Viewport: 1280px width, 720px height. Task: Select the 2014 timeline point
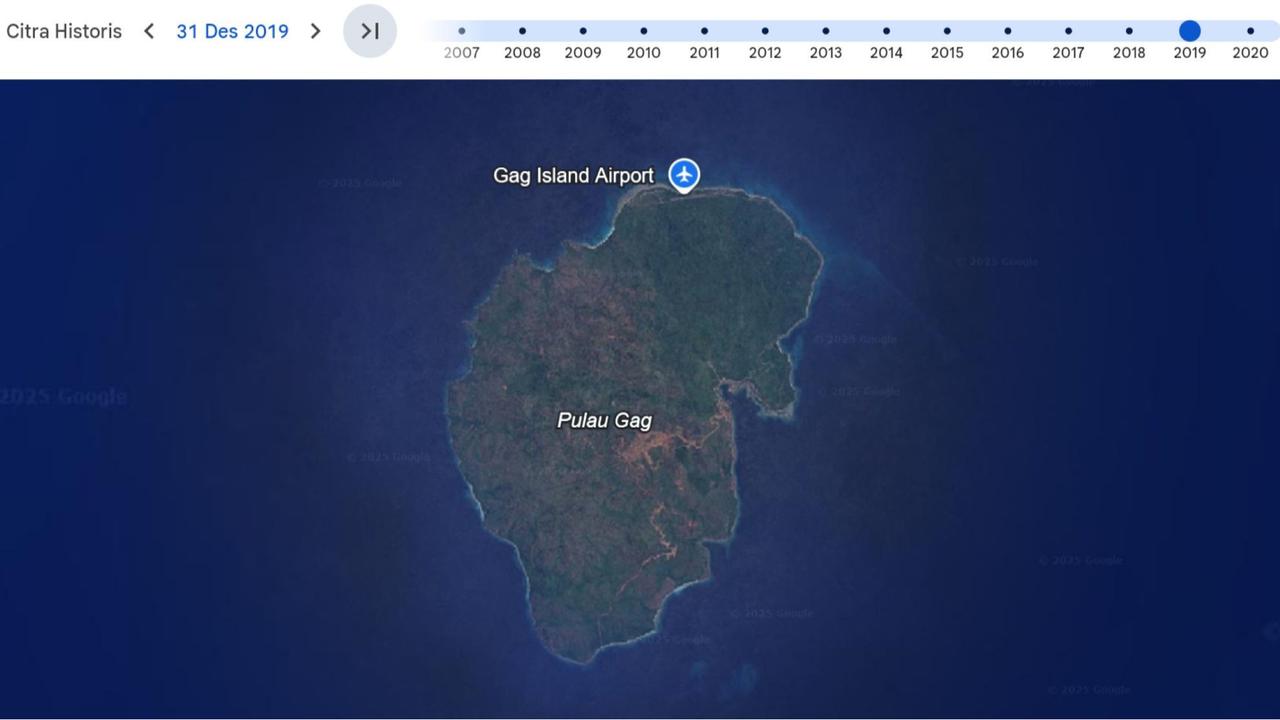pyautogui.click(x=886, y=31)
